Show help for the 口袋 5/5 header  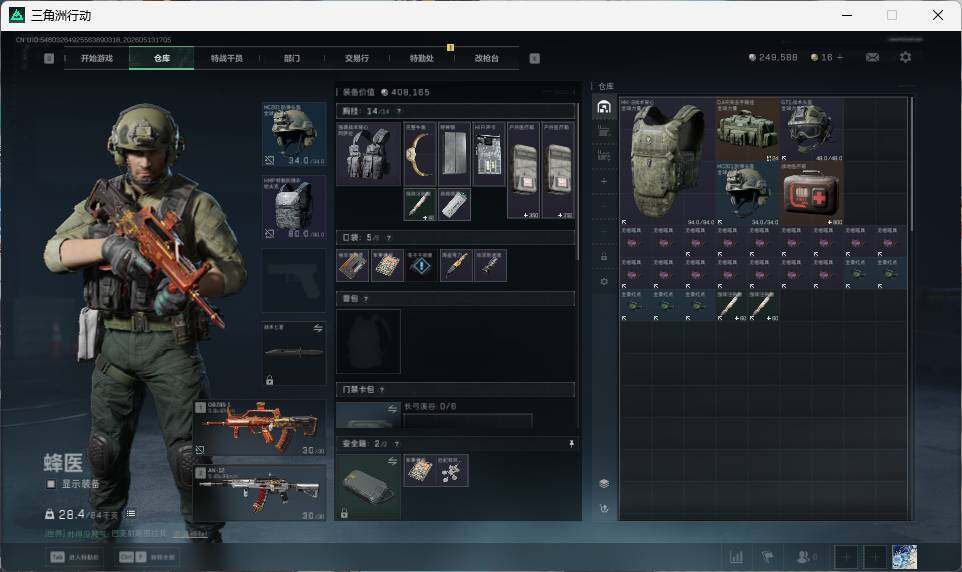tap(388, 238)
